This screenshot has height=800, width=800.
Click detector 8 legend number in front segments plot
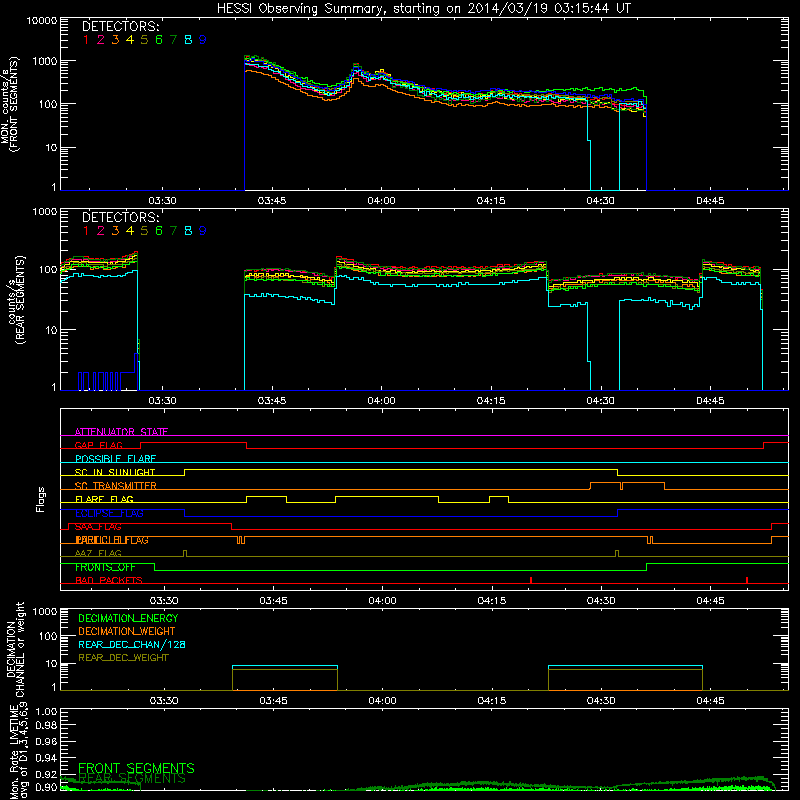[188, 40]
